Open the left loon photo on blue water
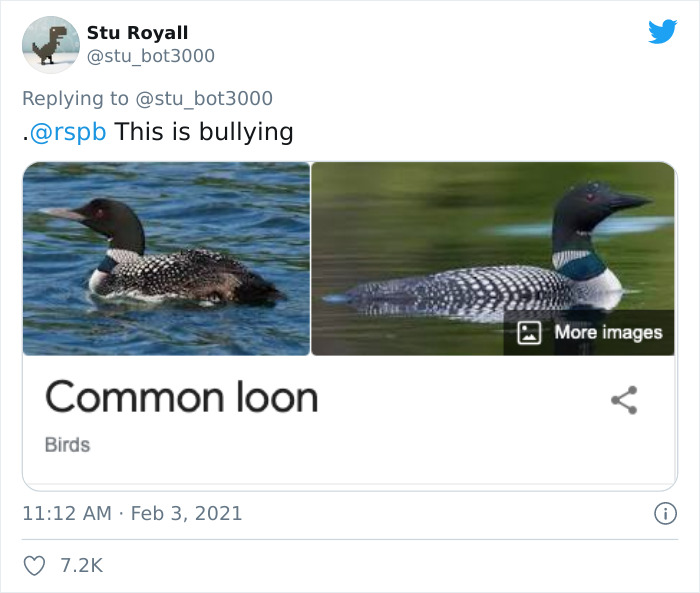700x593 pixels. (166, 258)
